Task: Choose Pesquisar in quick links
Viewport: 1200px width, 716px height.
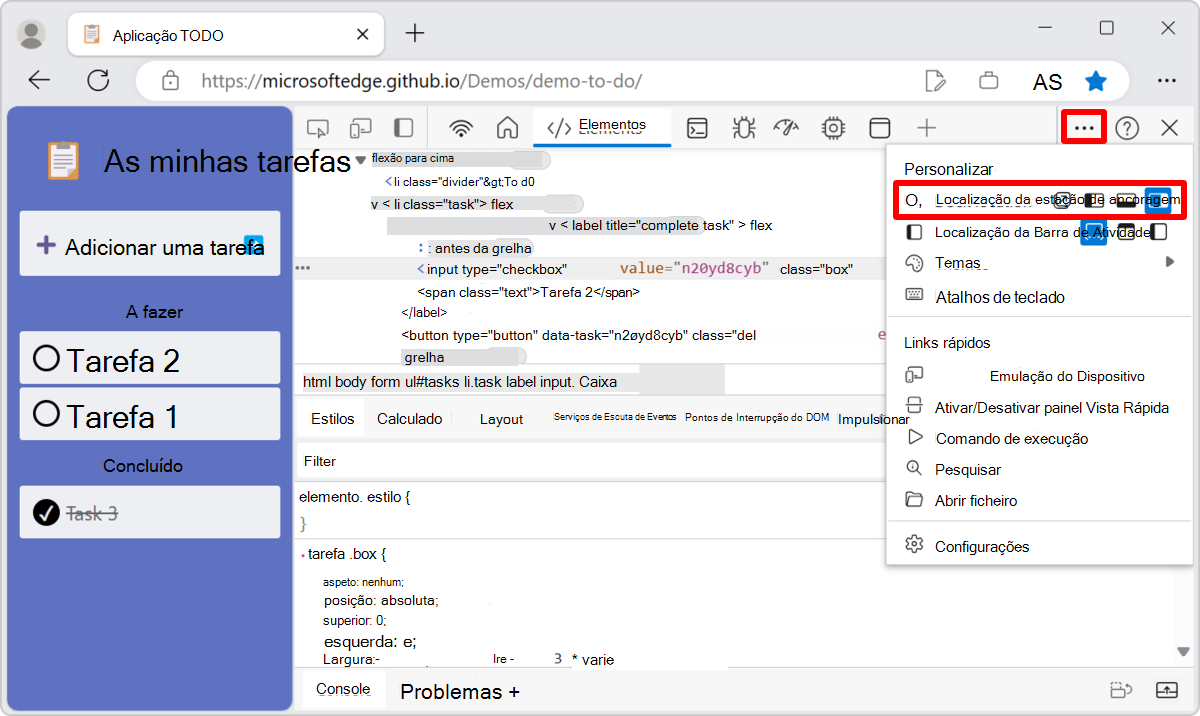Action: 1038,469
